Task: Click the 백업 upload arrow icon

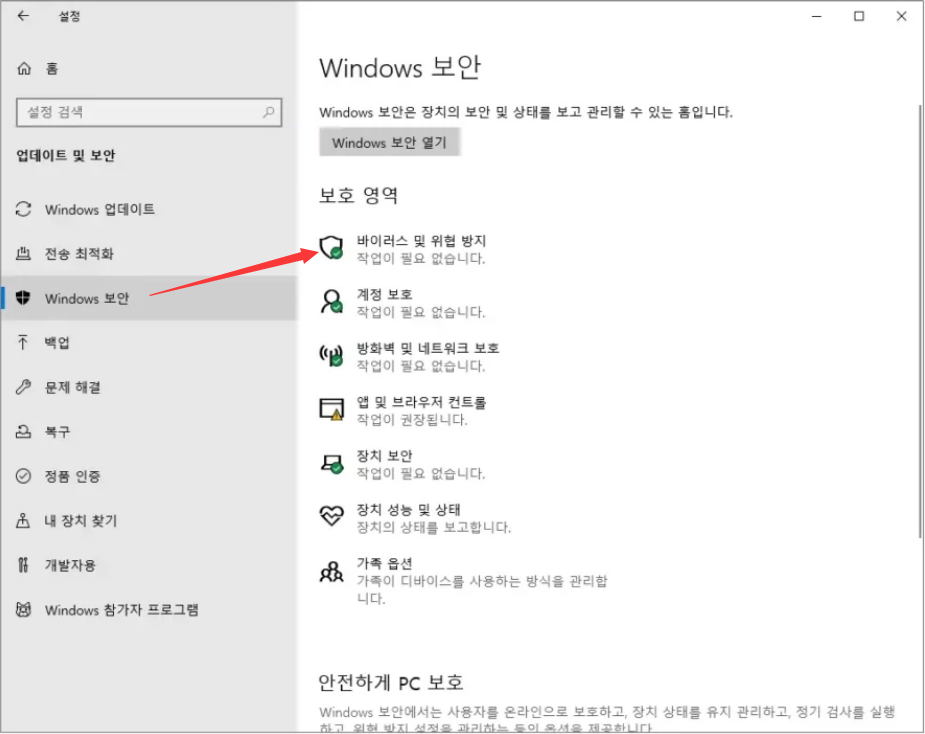Action: (x=23, y=342)
